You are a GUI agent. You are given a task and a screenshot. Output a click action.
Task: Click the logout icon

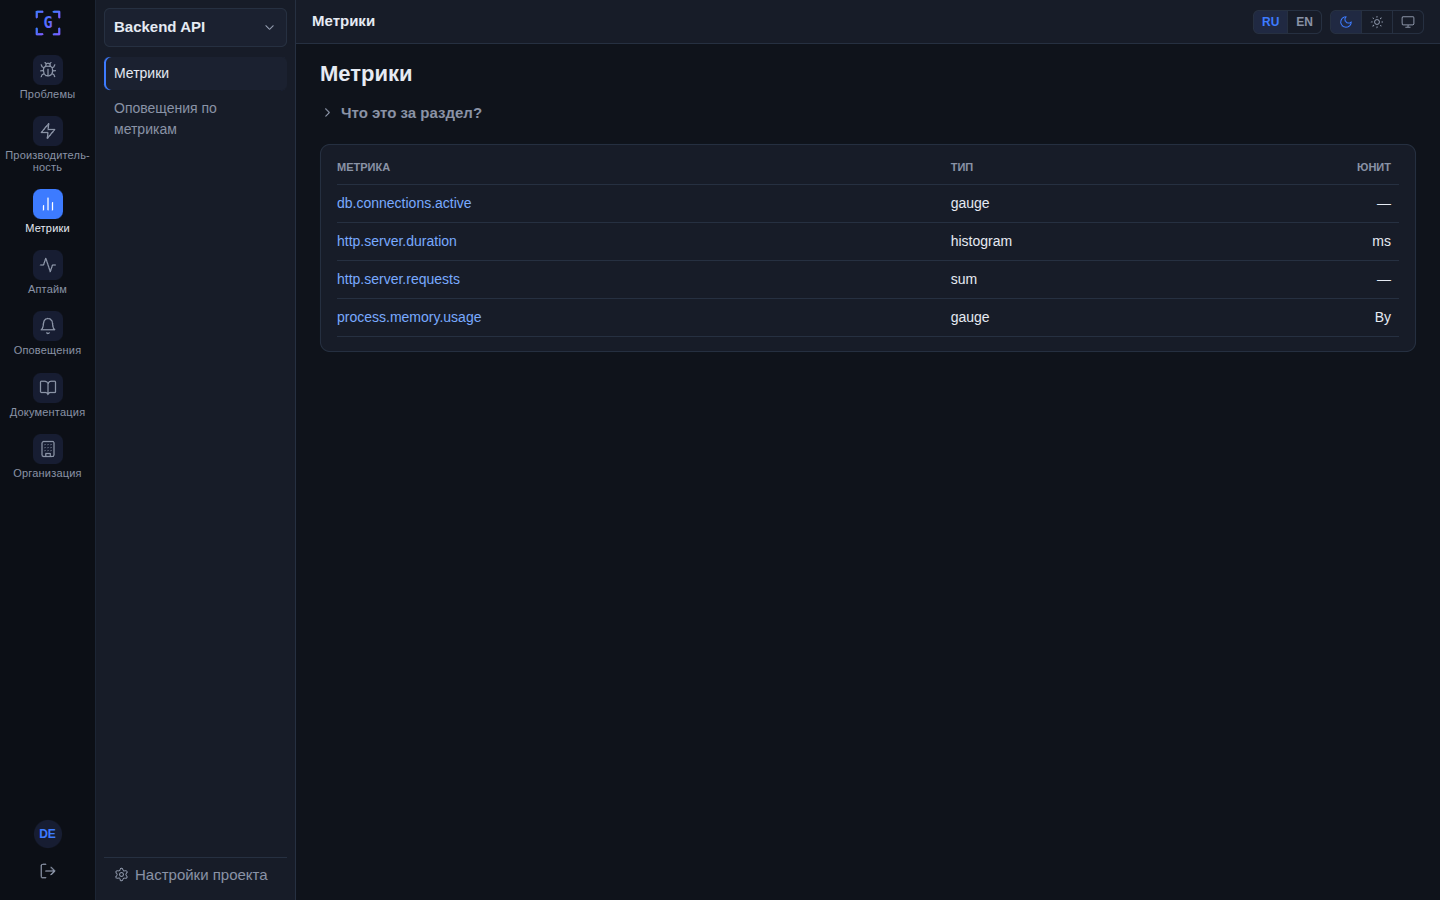coord(47,871)
